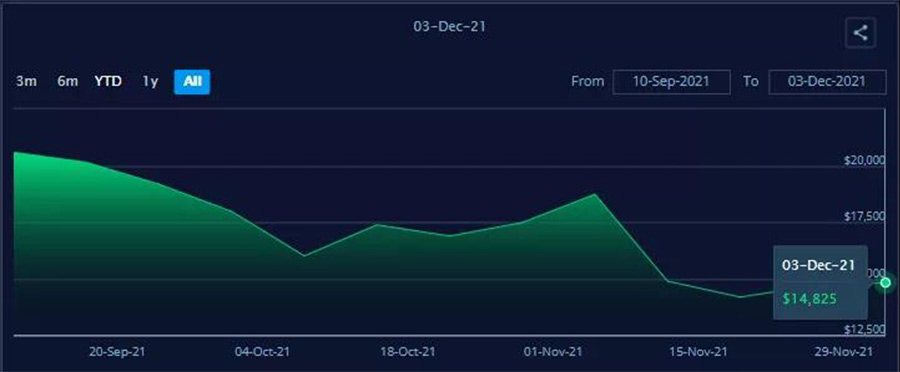This screenshot has height=372, width=900.
Task: Click the $12,500 y-axis label
Action: pos(864,330)
